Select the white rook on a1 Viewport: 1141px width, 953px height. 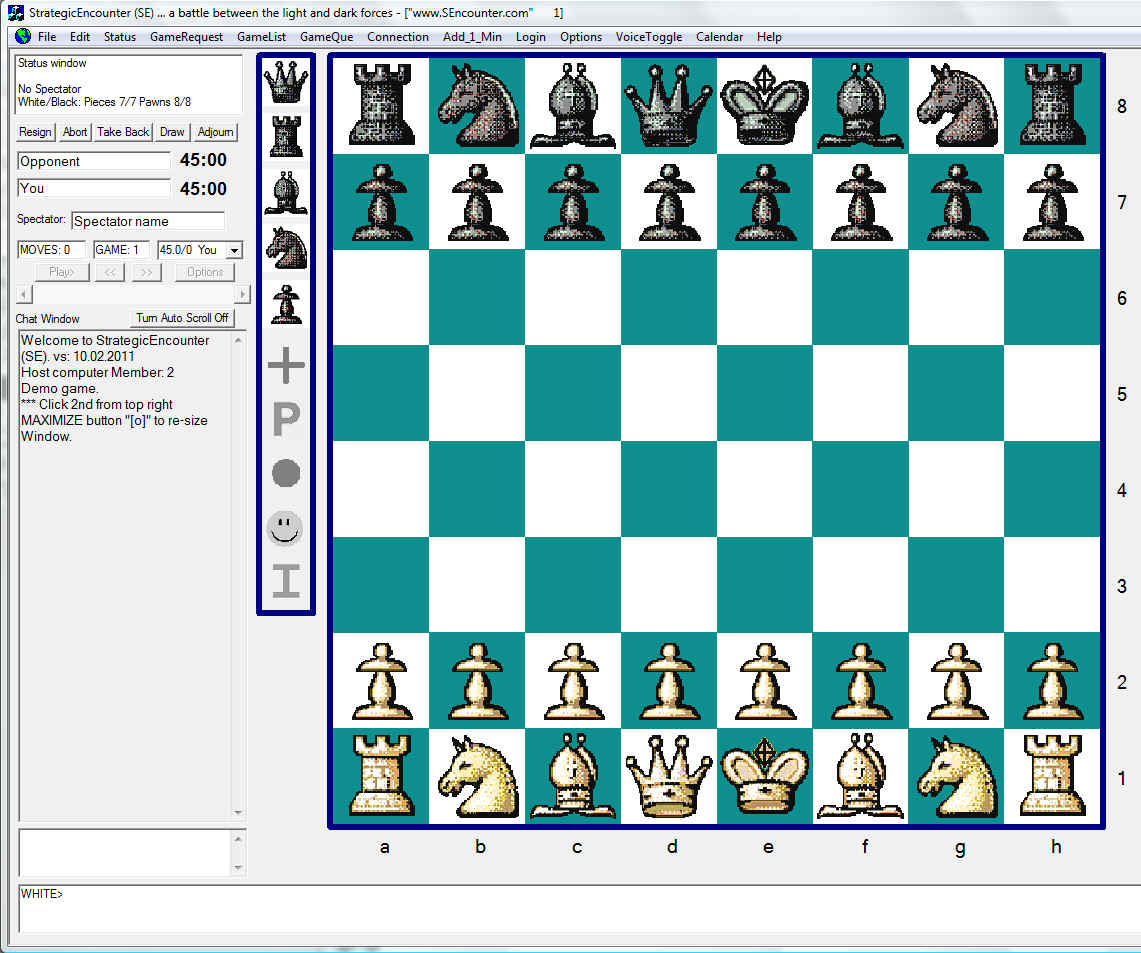click(x=381, y=775)
